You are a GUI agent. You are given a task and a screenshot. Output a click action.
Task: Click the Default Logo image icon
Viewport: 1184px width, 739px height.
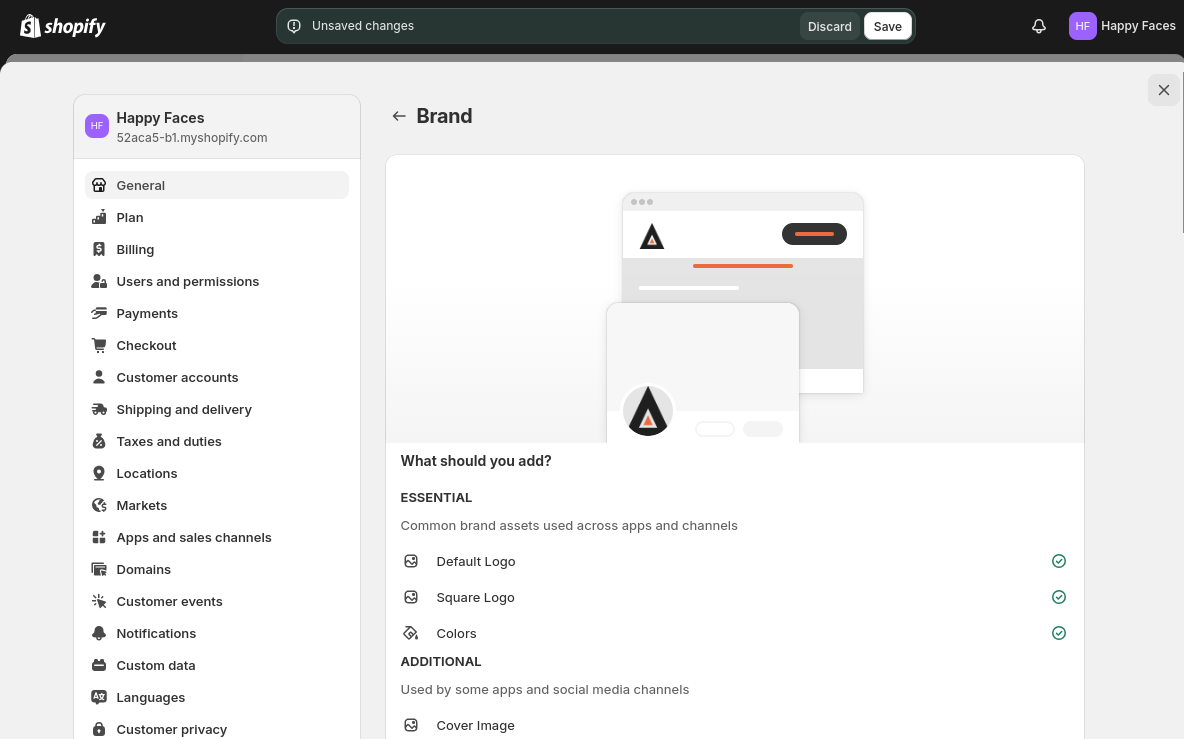click(x=411, y=562)
